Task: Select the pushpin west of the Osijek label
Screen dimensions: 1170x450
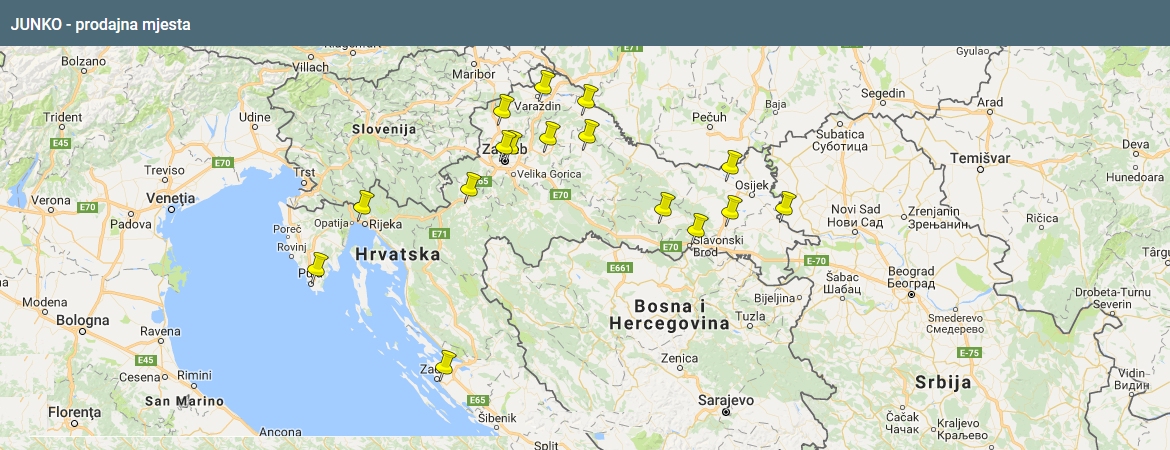Action: [x=731, y=164]
